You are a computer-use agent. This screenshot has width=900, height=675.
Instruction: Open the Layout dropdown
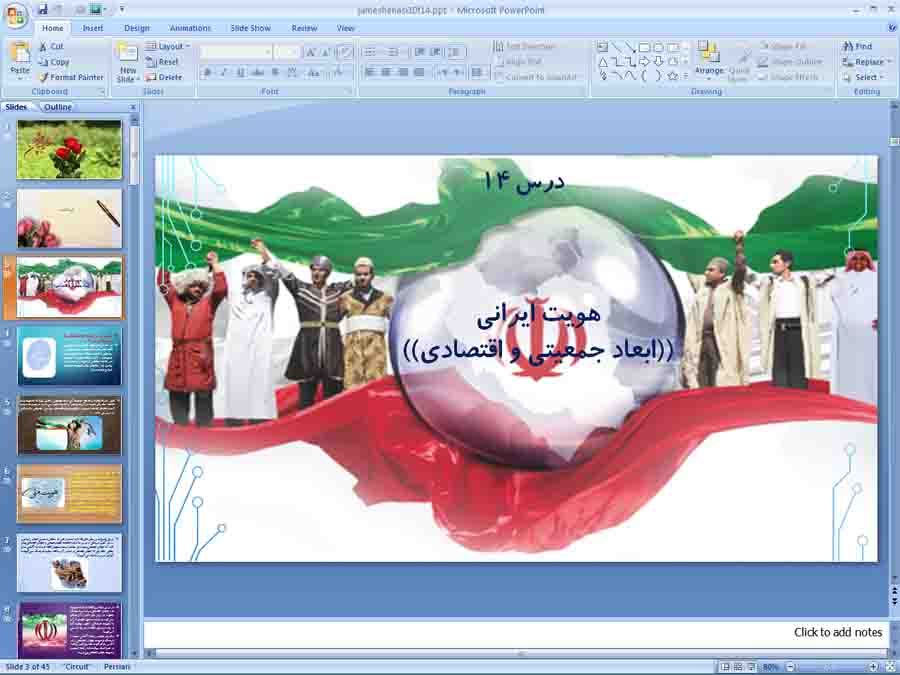click(168, 46)
